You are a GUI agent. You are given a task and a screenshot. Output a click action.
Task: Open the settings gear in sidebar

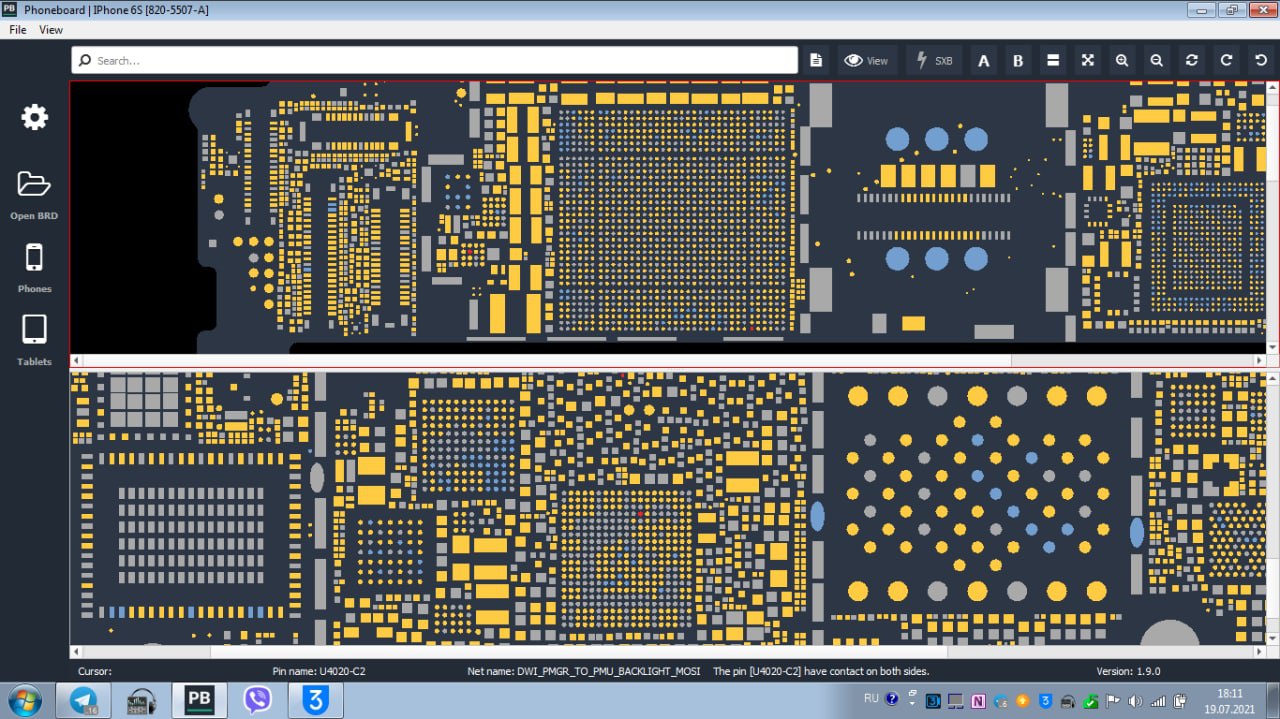click(x=34, y=117)
